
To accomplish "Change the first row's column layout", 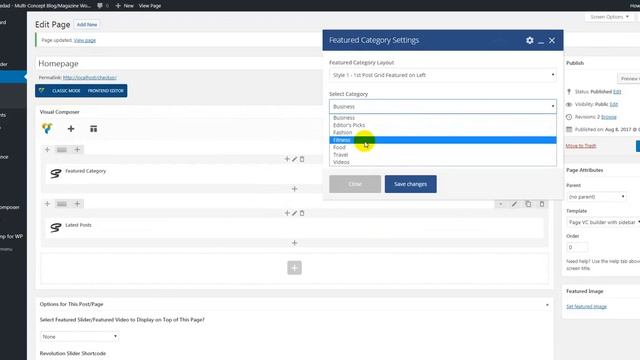I will click(62, 150).
